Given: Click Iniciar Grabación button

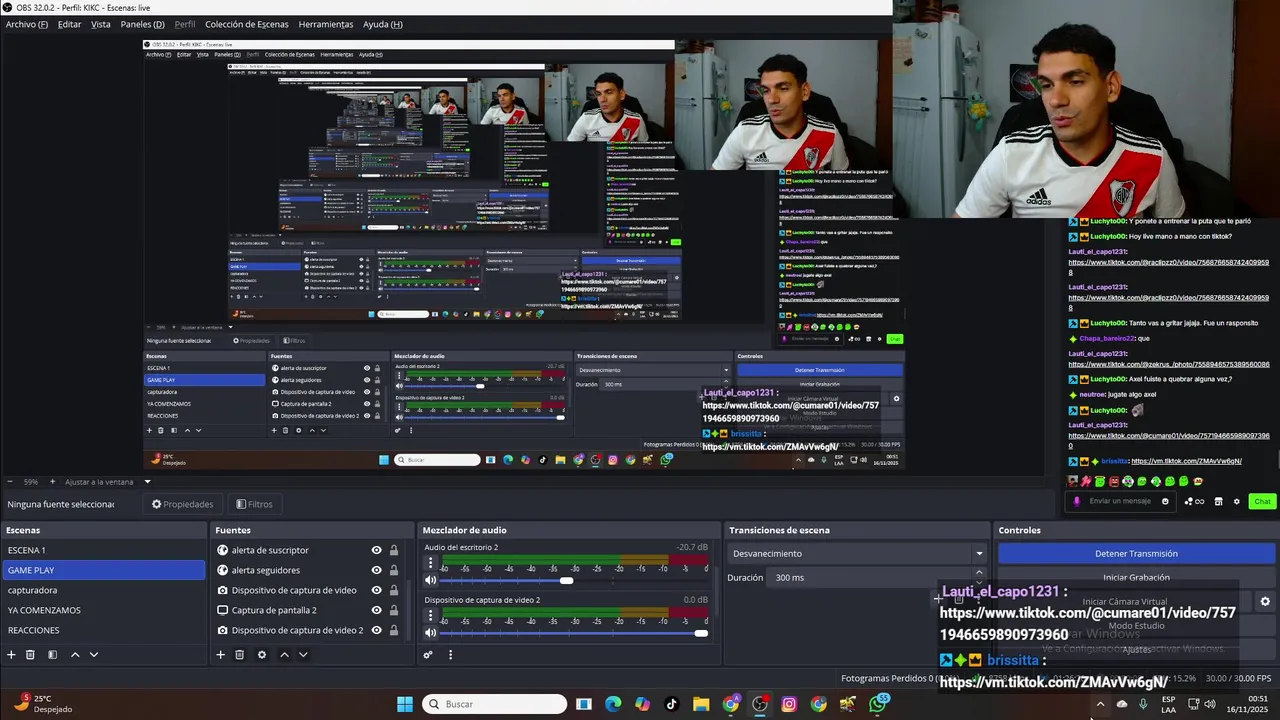Looking at the screenshot, I should click(x=1136, y=577).
